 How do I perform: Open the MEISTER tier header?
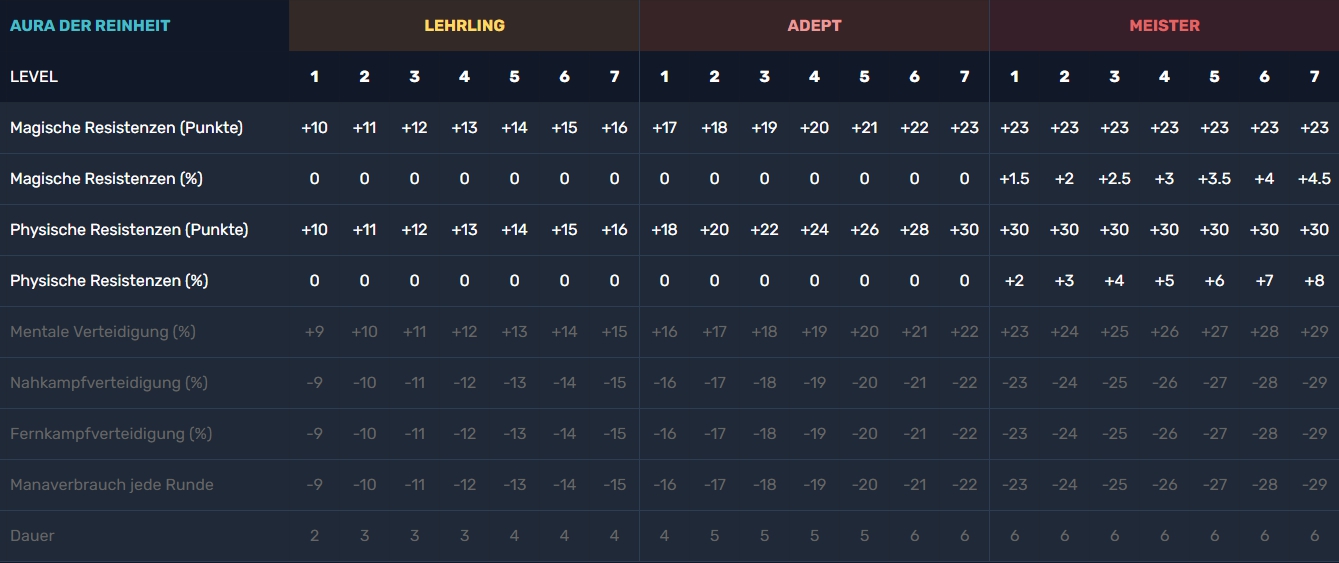(x=1164, y=26)
